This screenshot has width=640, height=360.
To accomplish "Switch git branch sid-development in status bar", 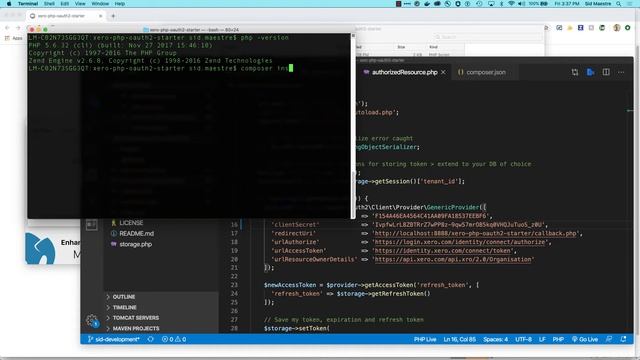I will pyautogui.click(x=114, y=340).
